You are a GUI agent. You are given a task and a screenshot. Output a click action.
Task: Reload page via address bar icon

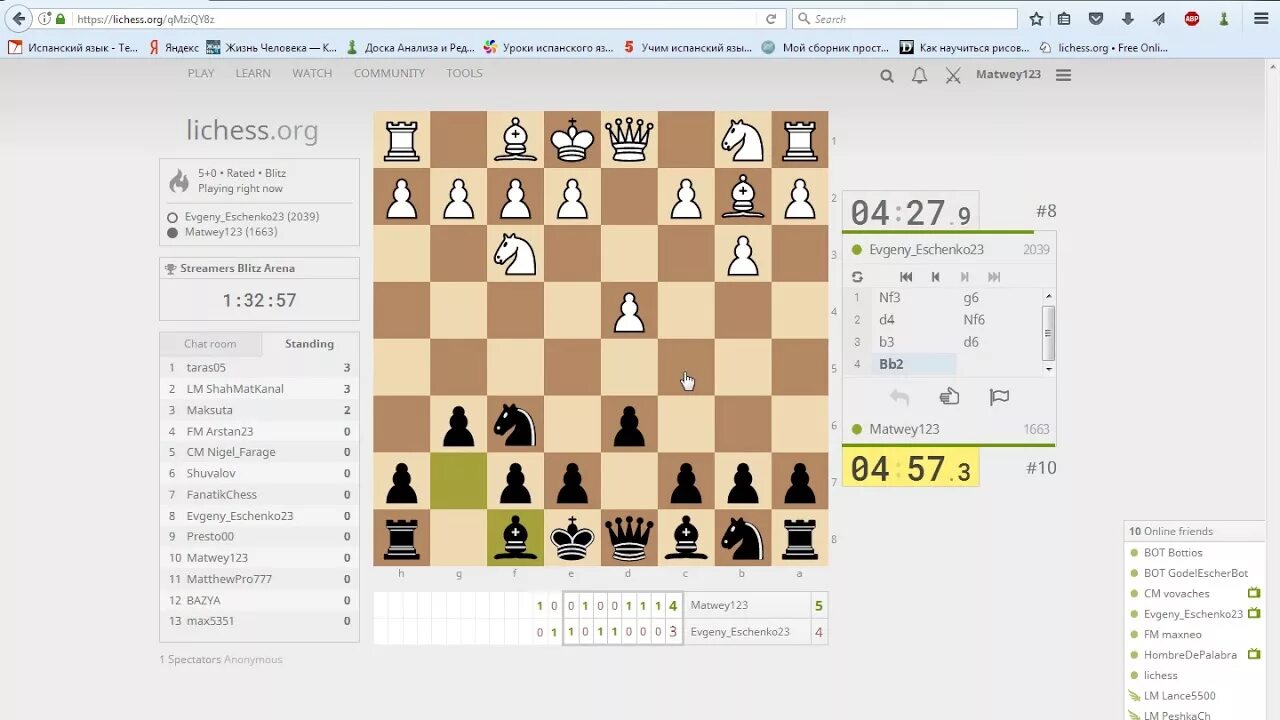coord(771,19)
